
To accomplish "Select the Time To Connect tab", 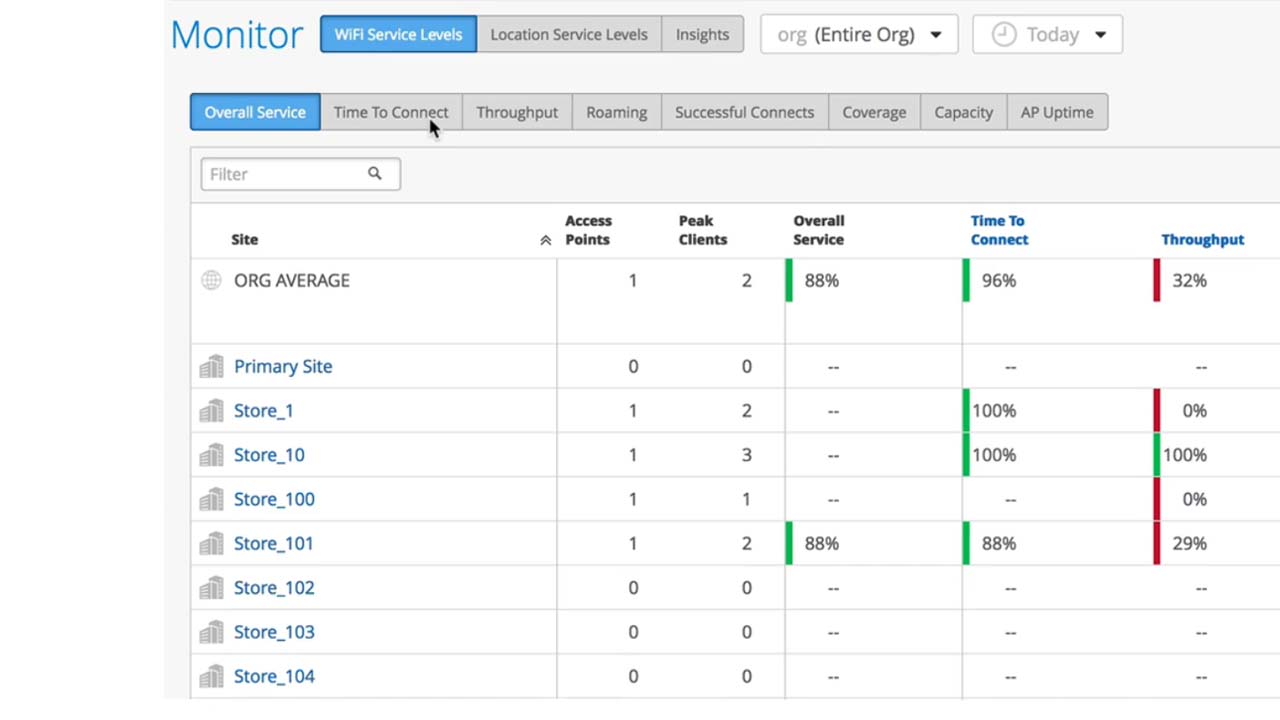I will 391,112.
